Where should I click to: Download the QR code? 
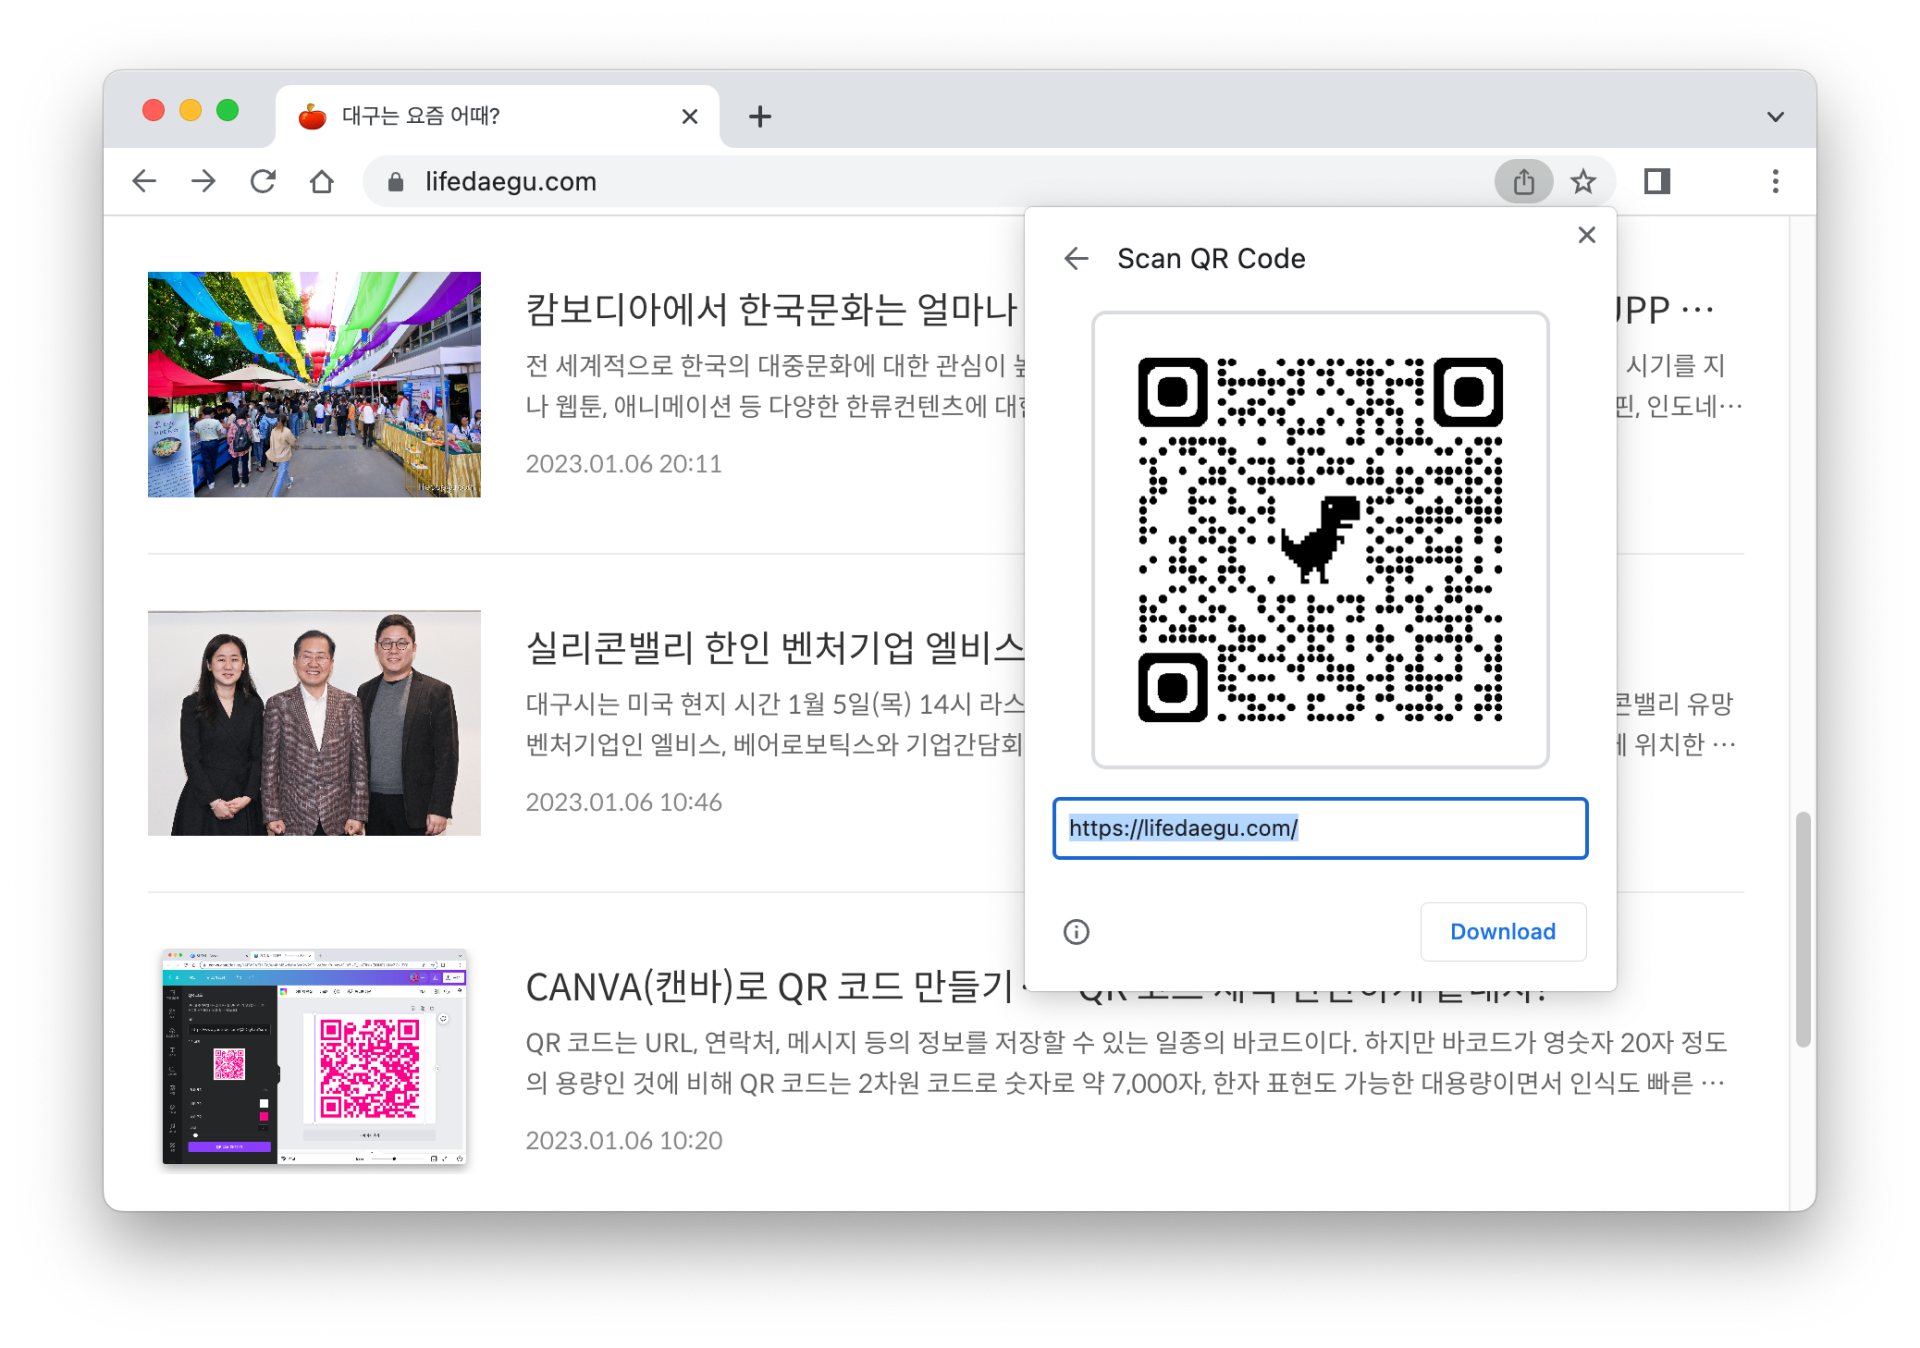(1502, 931)
